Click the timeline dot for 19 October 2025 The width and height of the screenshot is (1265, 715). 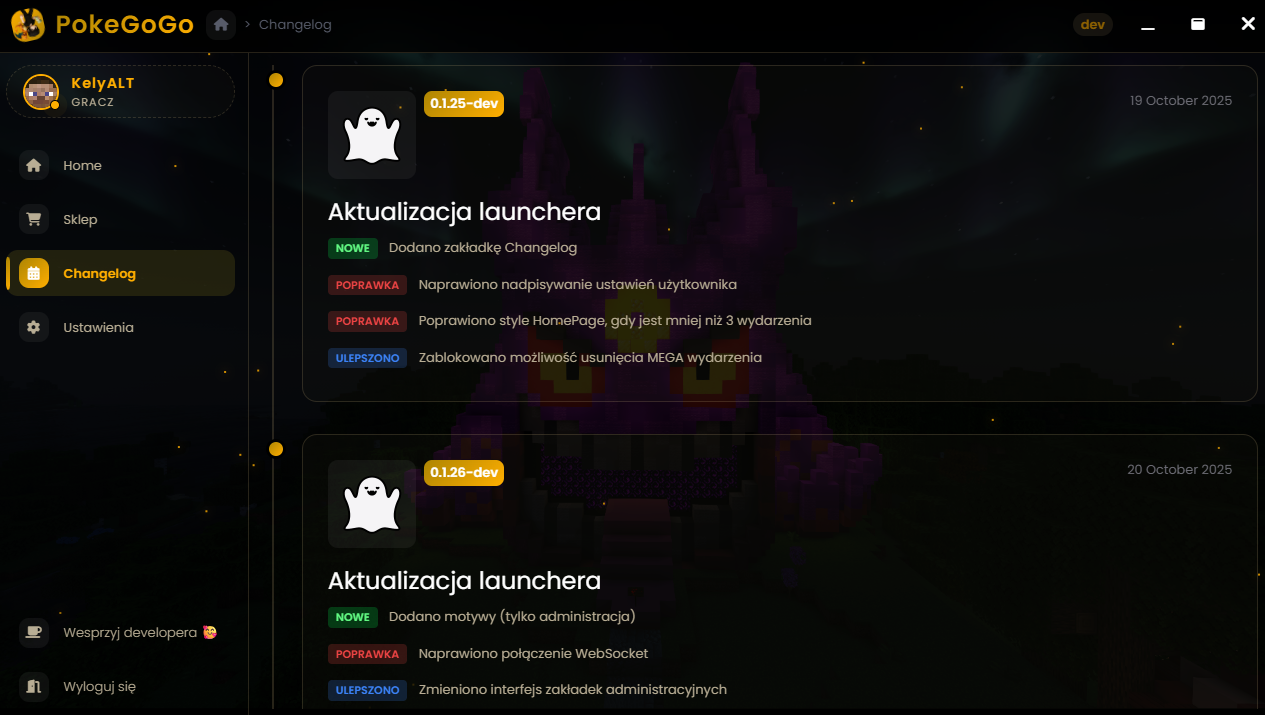(276, 80)
